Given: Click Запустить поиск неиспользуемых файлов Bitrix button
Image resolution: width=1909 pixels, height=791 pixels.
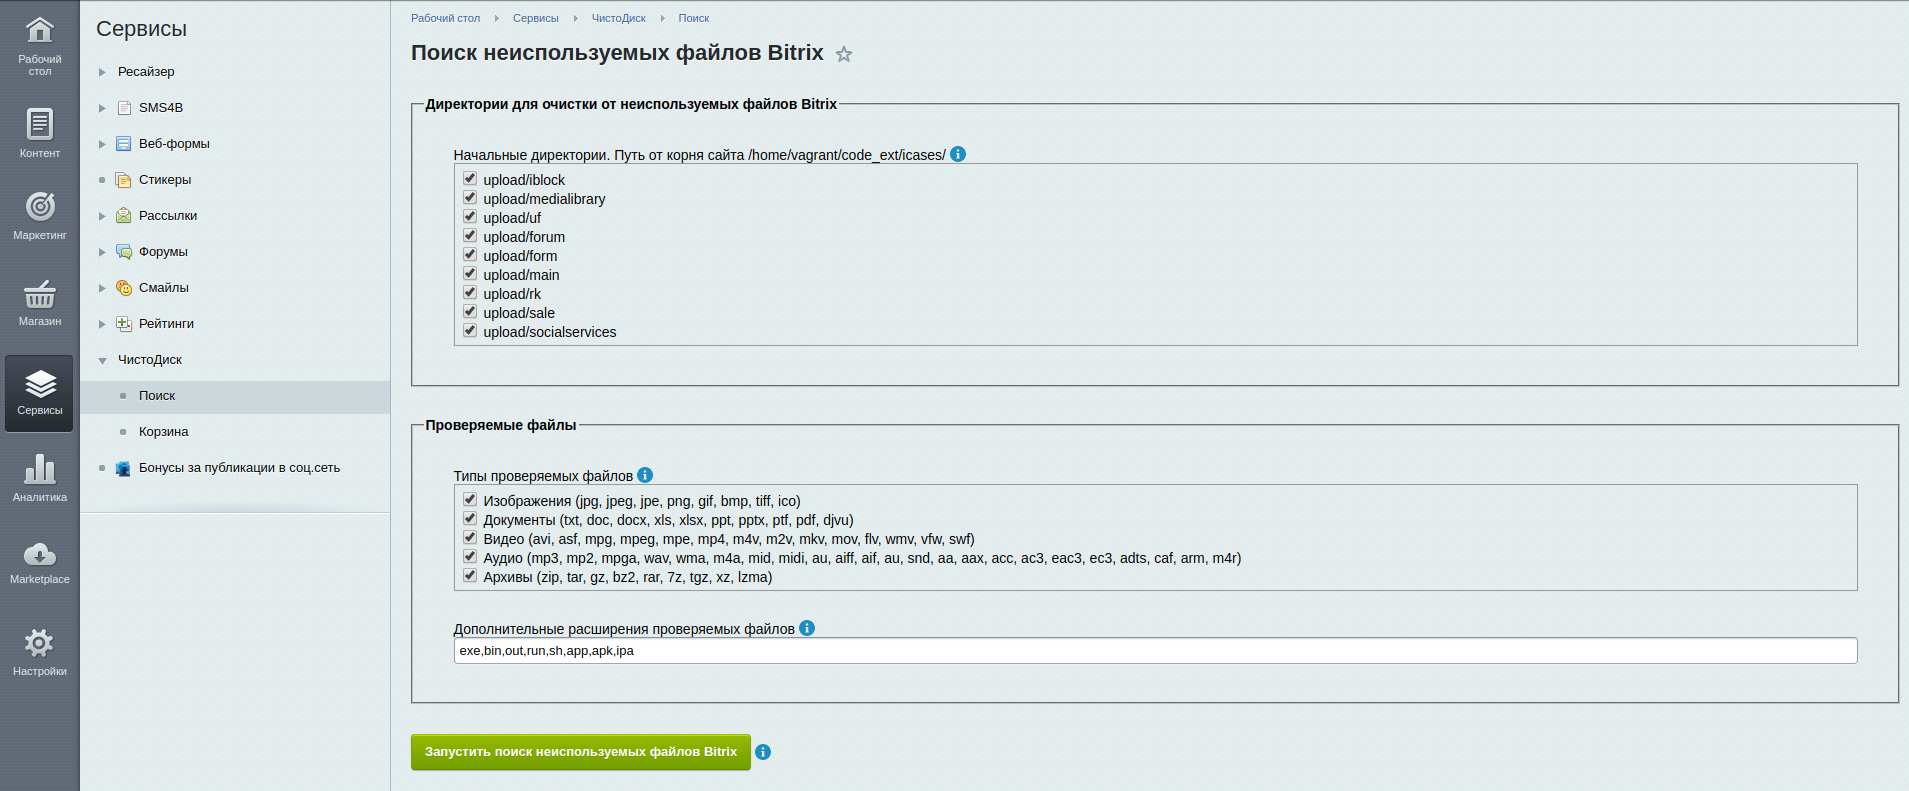Looking at the screenshot, I should (580, 752).
